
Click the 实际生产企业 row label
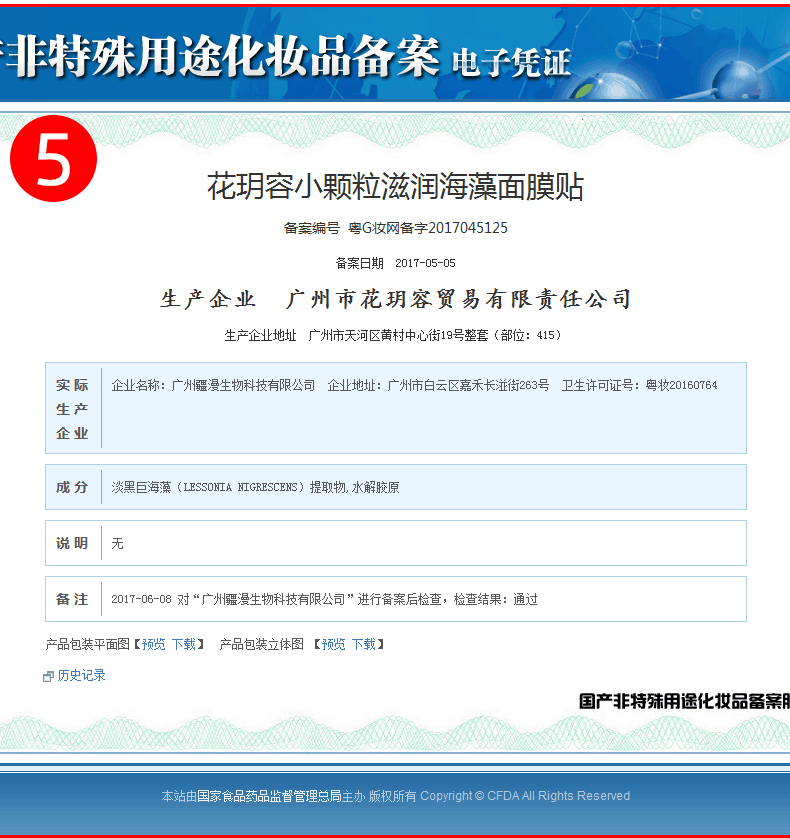coord(72,409)
